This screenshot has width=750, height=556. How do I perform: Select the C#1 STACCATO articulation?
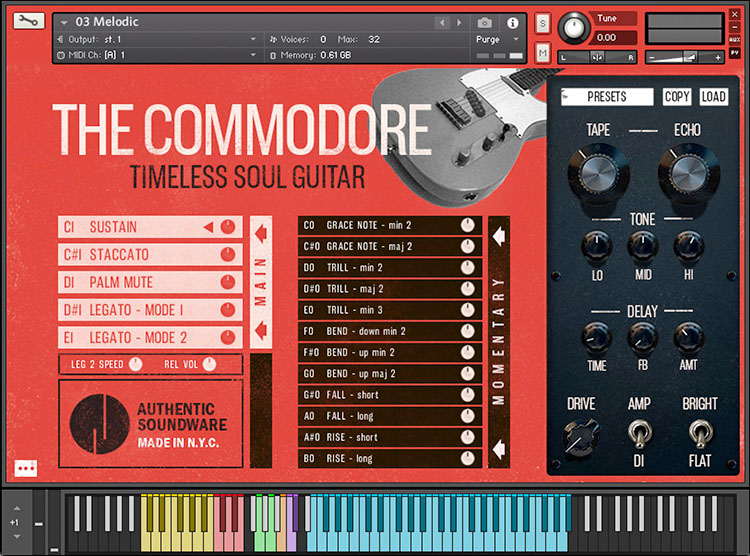[x=150, y=255]
